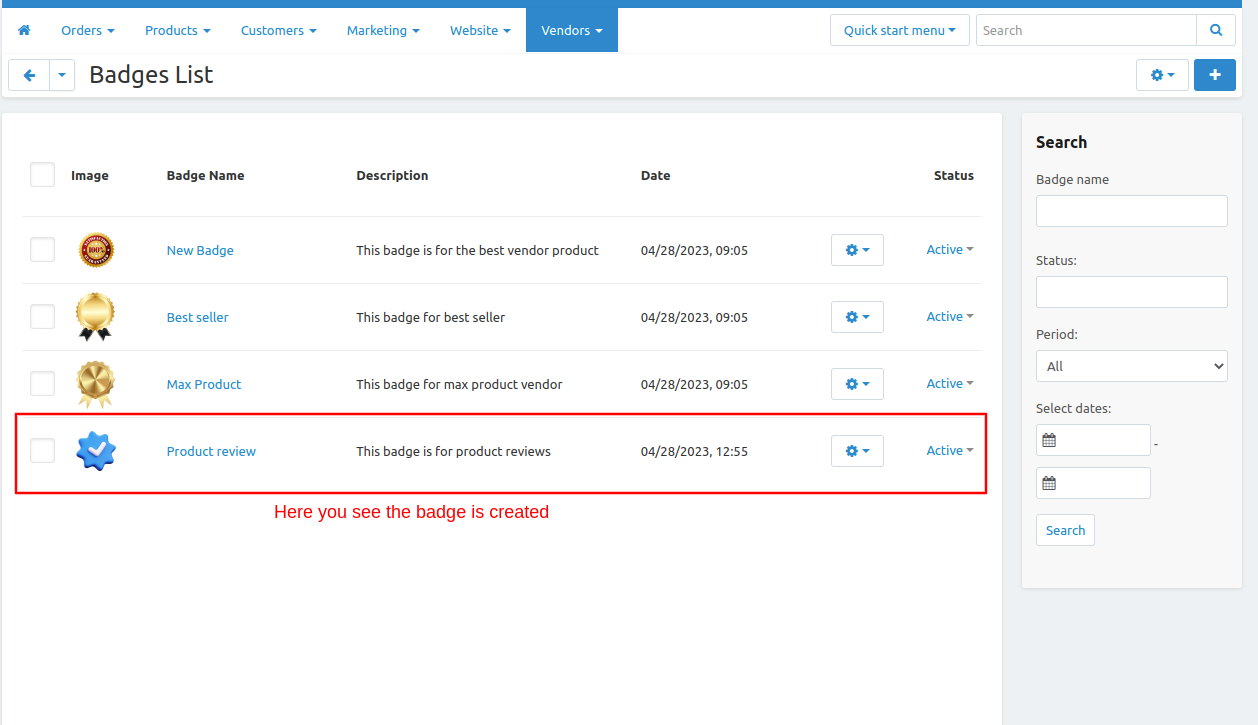The image size is (1258, 725).
Task: Open the gear menu for the Product review row
Action: point(857,451)
